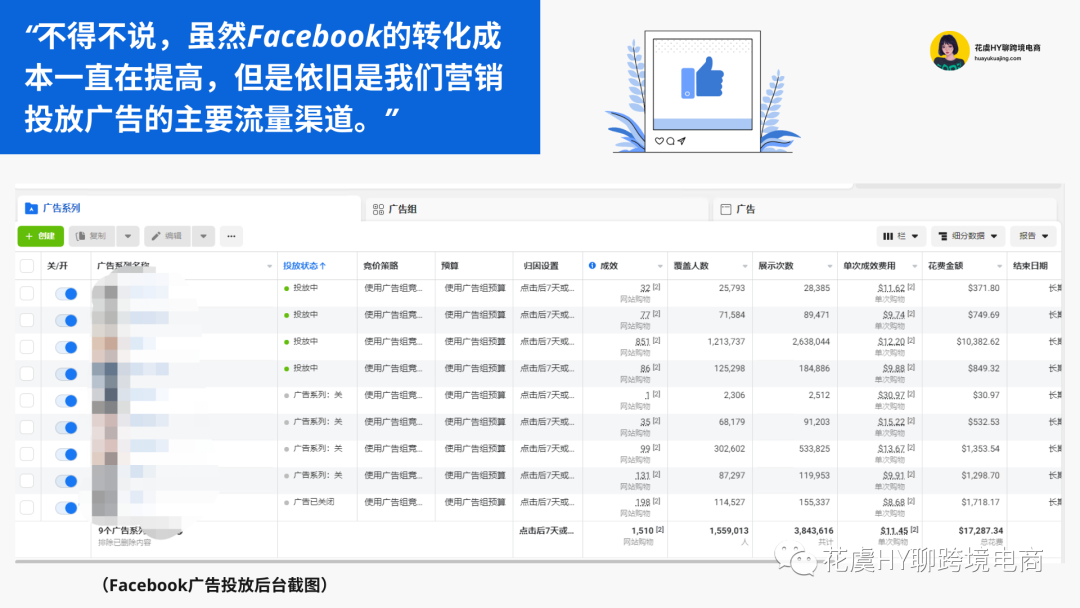Click the blue info icon beside 成效
Screen dimensions: 1080x608
[x=592, y=266]
